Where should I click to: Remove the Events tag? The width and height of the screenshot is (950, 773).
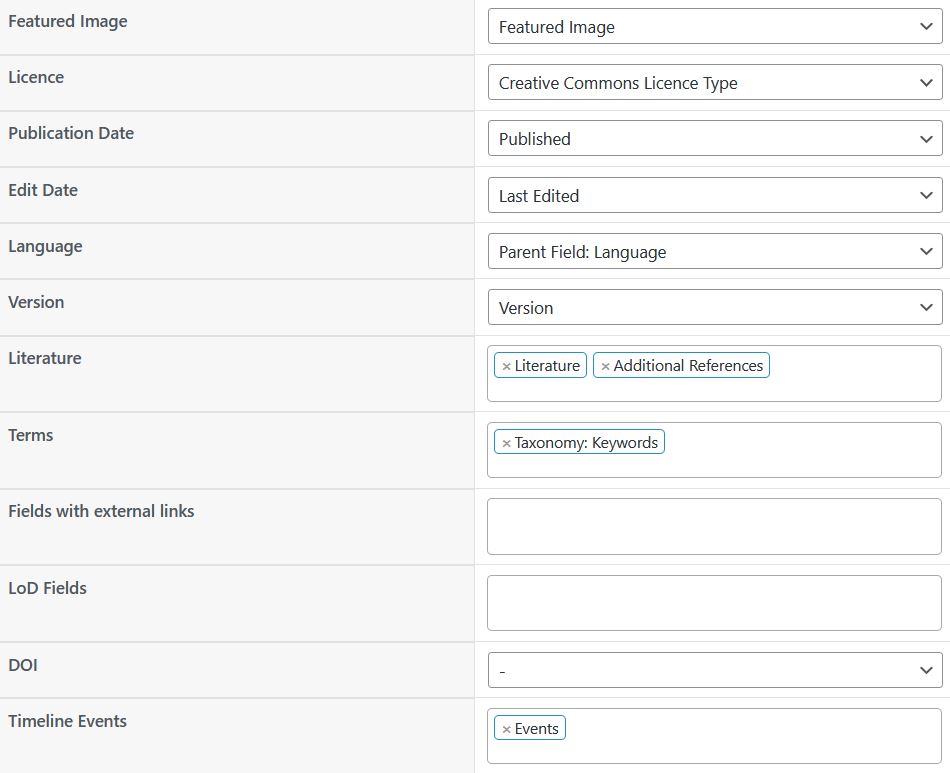point(507,729)
